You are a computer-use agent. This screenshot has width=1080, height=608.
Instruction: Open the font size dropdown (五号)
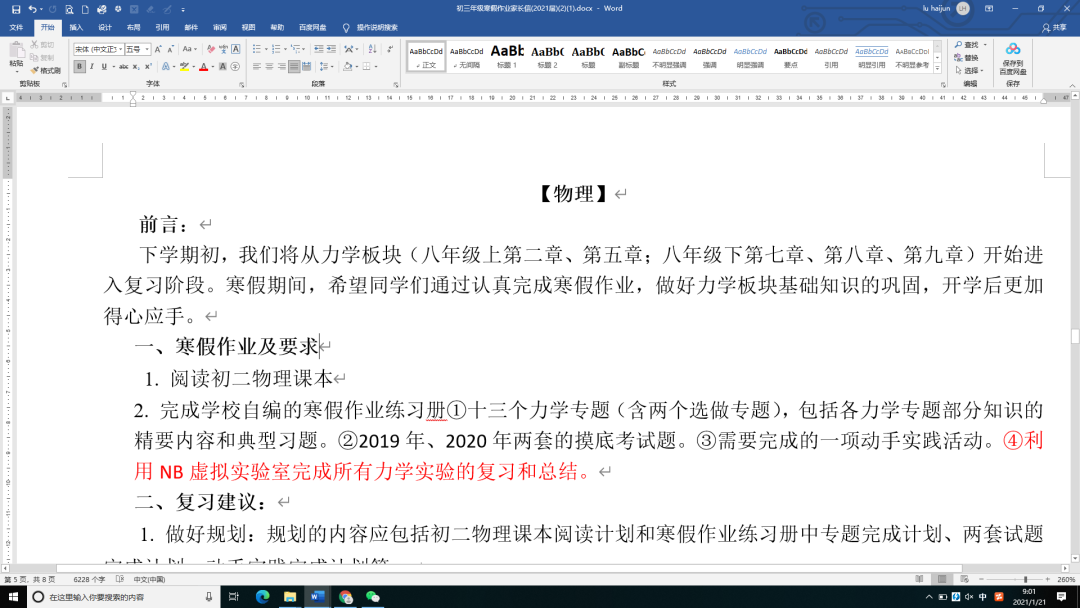click(147, 49)
